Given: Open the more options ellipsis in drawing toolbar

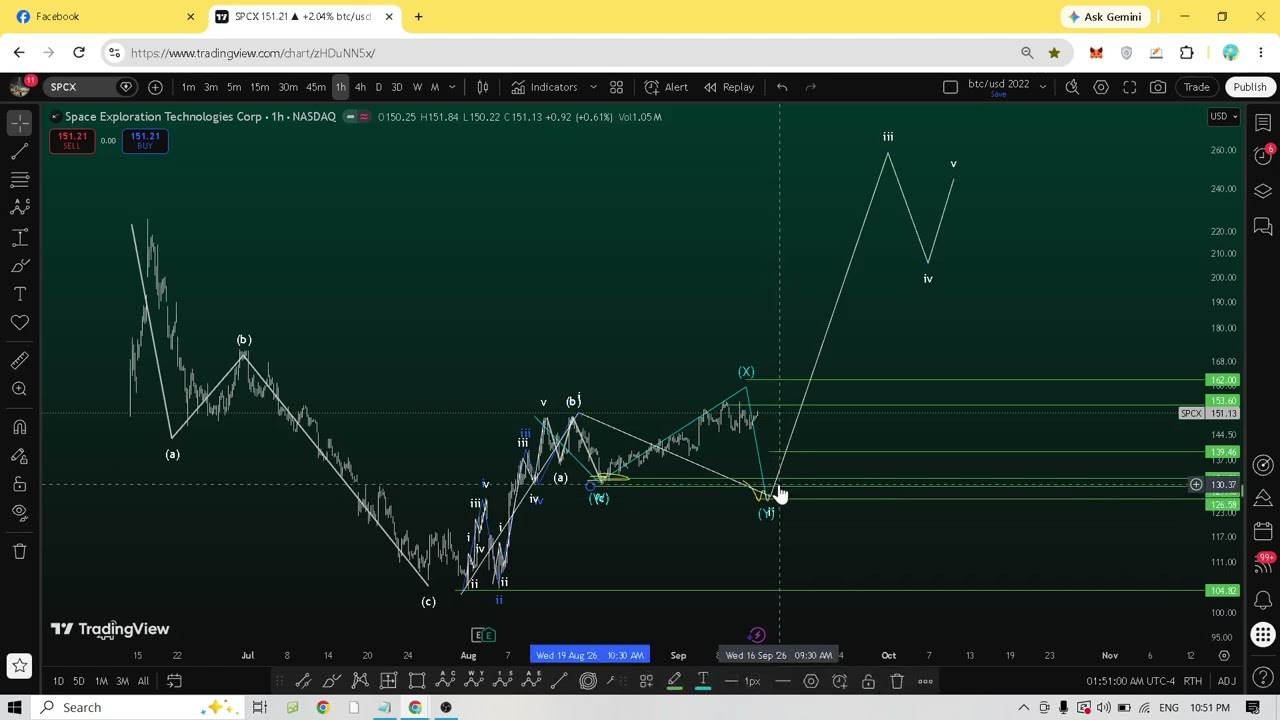Looking at the screenshot, I should click(925, 682).
